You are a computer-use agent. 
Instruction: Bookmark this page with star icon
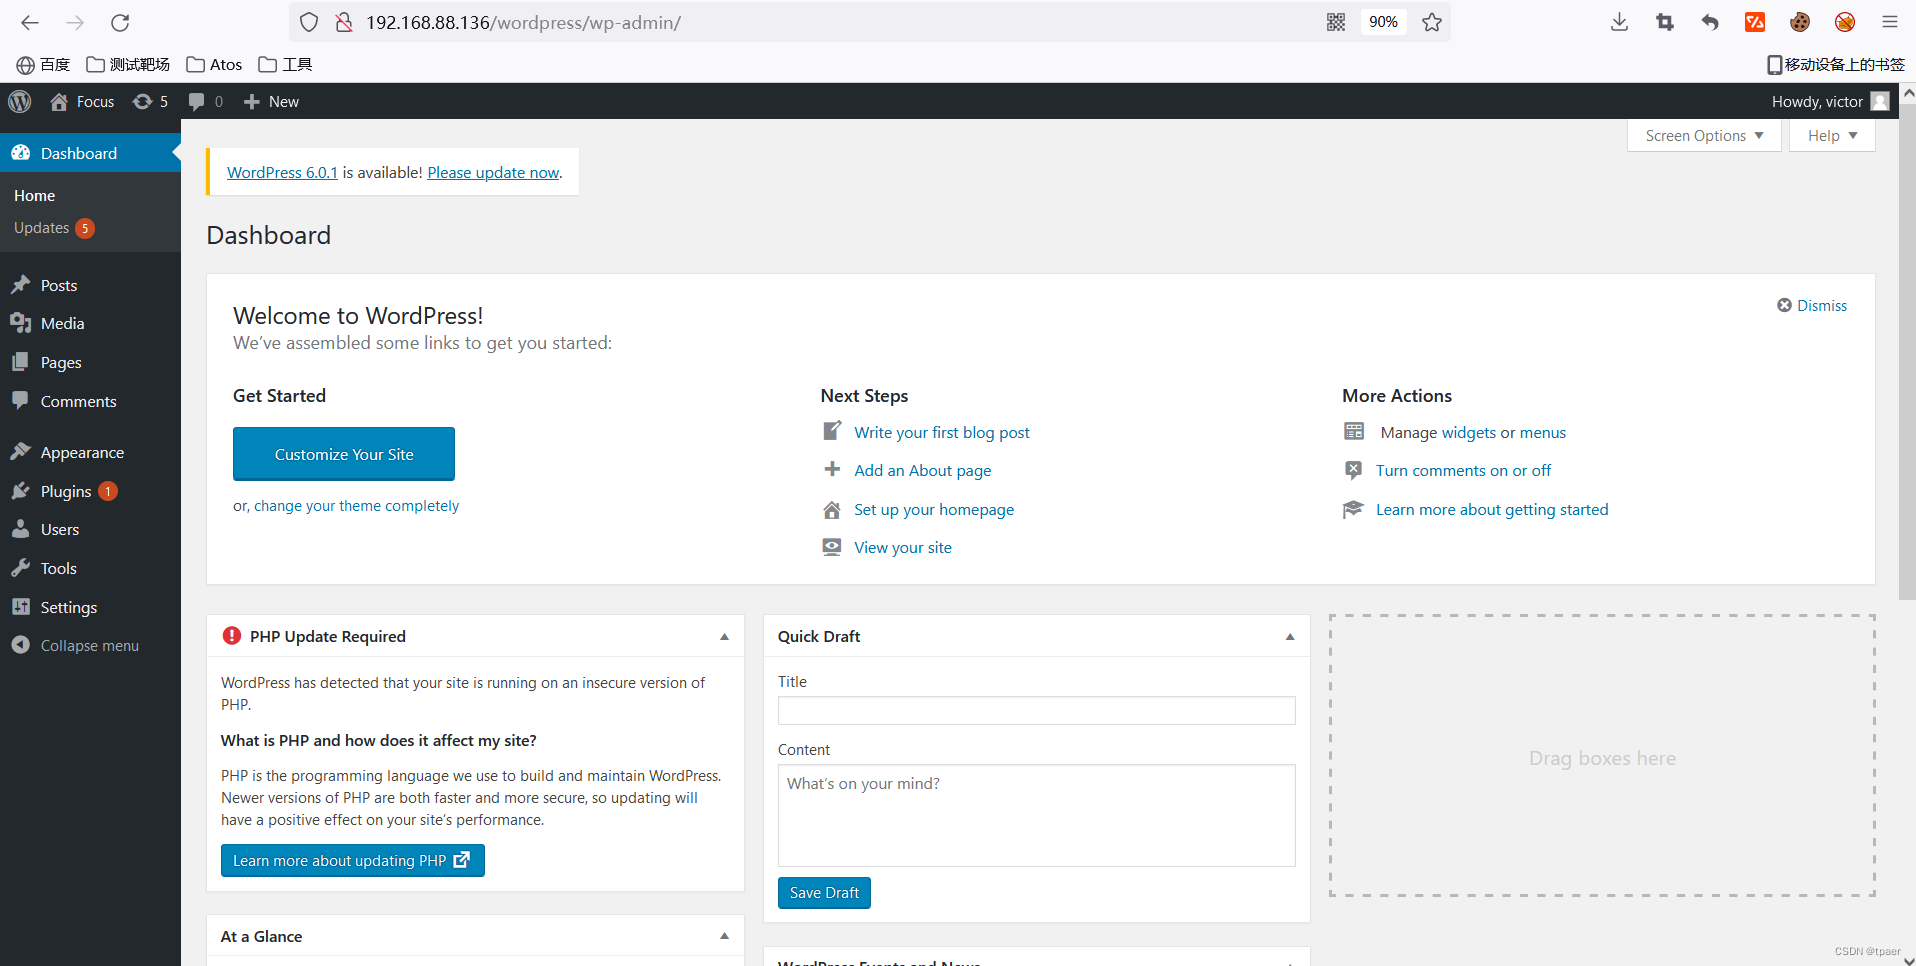coord(1432,22)
